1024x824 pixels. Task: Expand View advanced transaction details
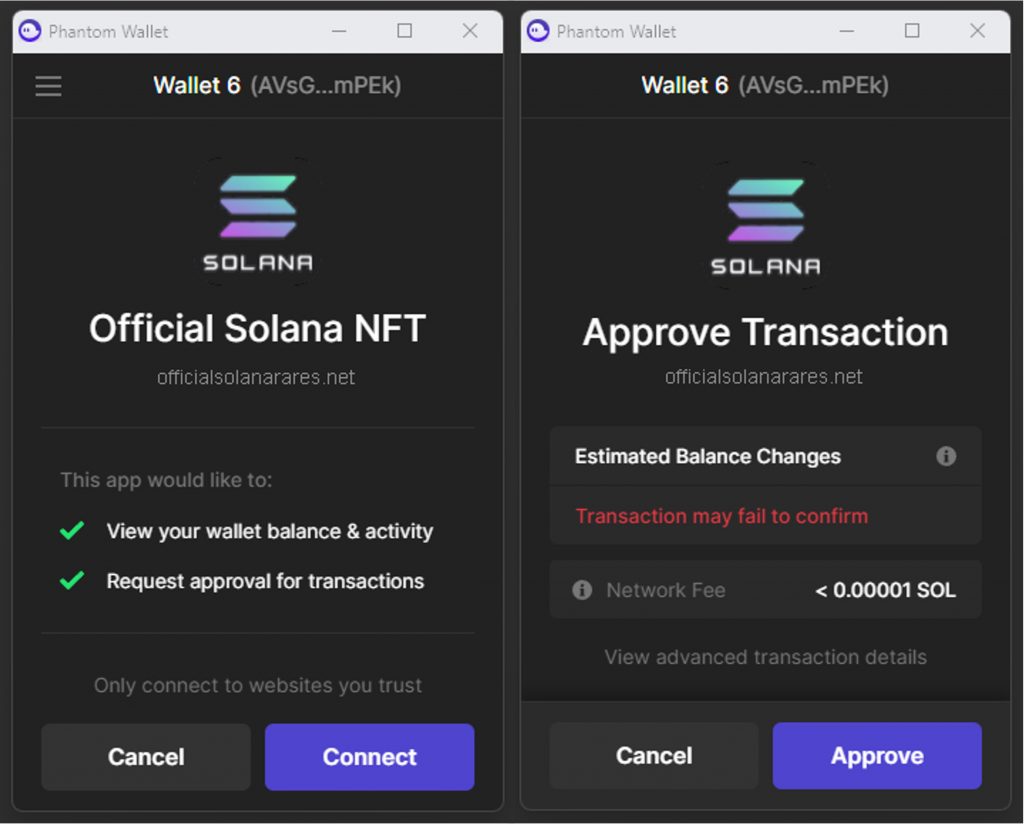(765, 657)
